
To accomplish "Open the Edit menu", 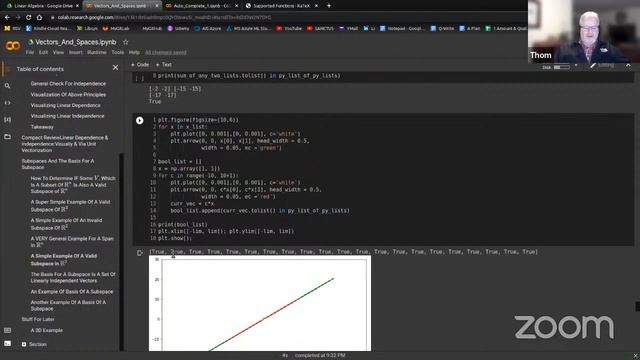I will coord(43,52).
